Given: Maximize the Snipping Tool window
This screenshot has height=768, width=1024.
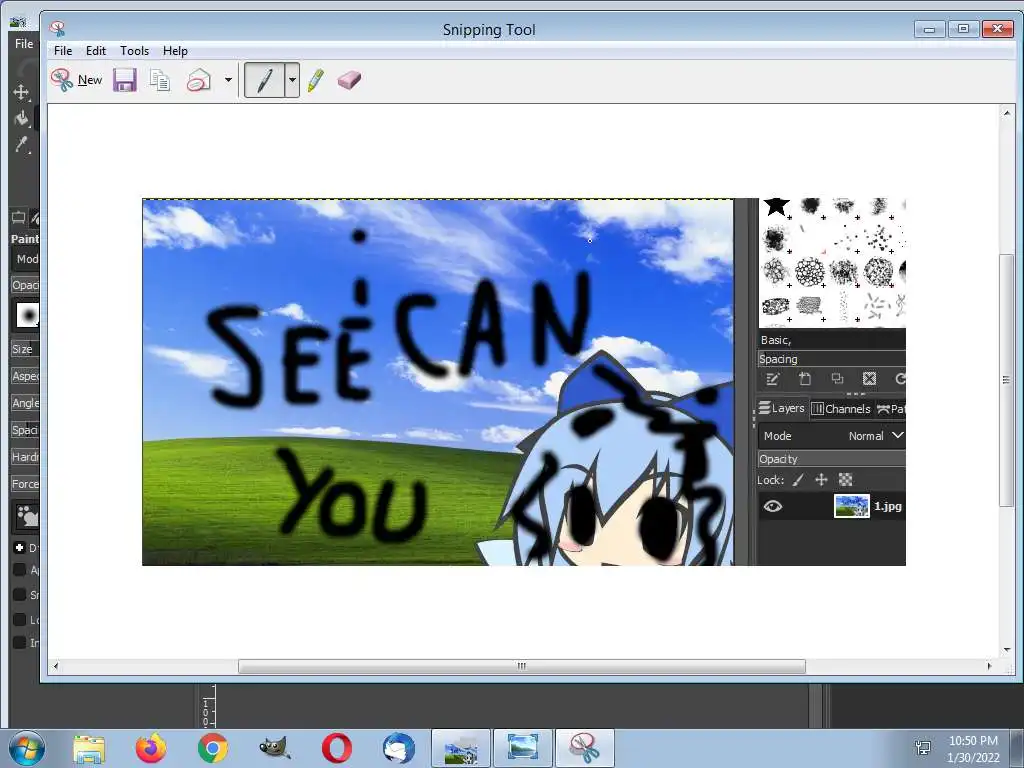Looking at the screenshot, I should pos(963,29).
